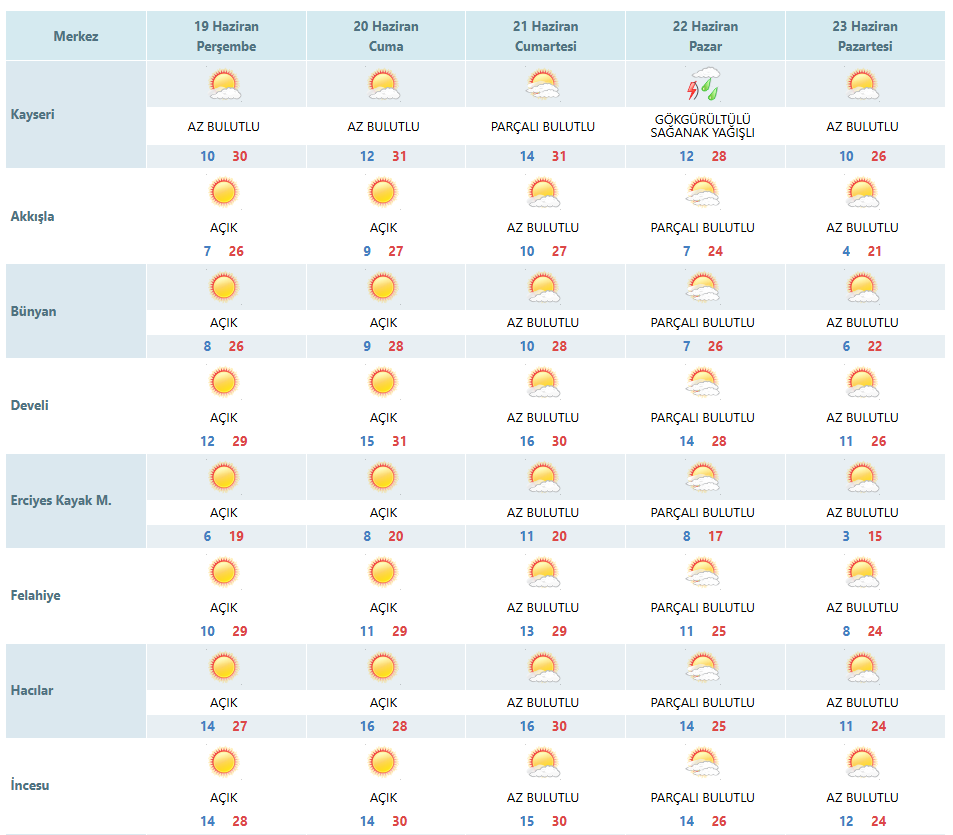The width and height of the screenshot is (953, 835).
Task: Open the Develi district label
Action: (30, 405)
